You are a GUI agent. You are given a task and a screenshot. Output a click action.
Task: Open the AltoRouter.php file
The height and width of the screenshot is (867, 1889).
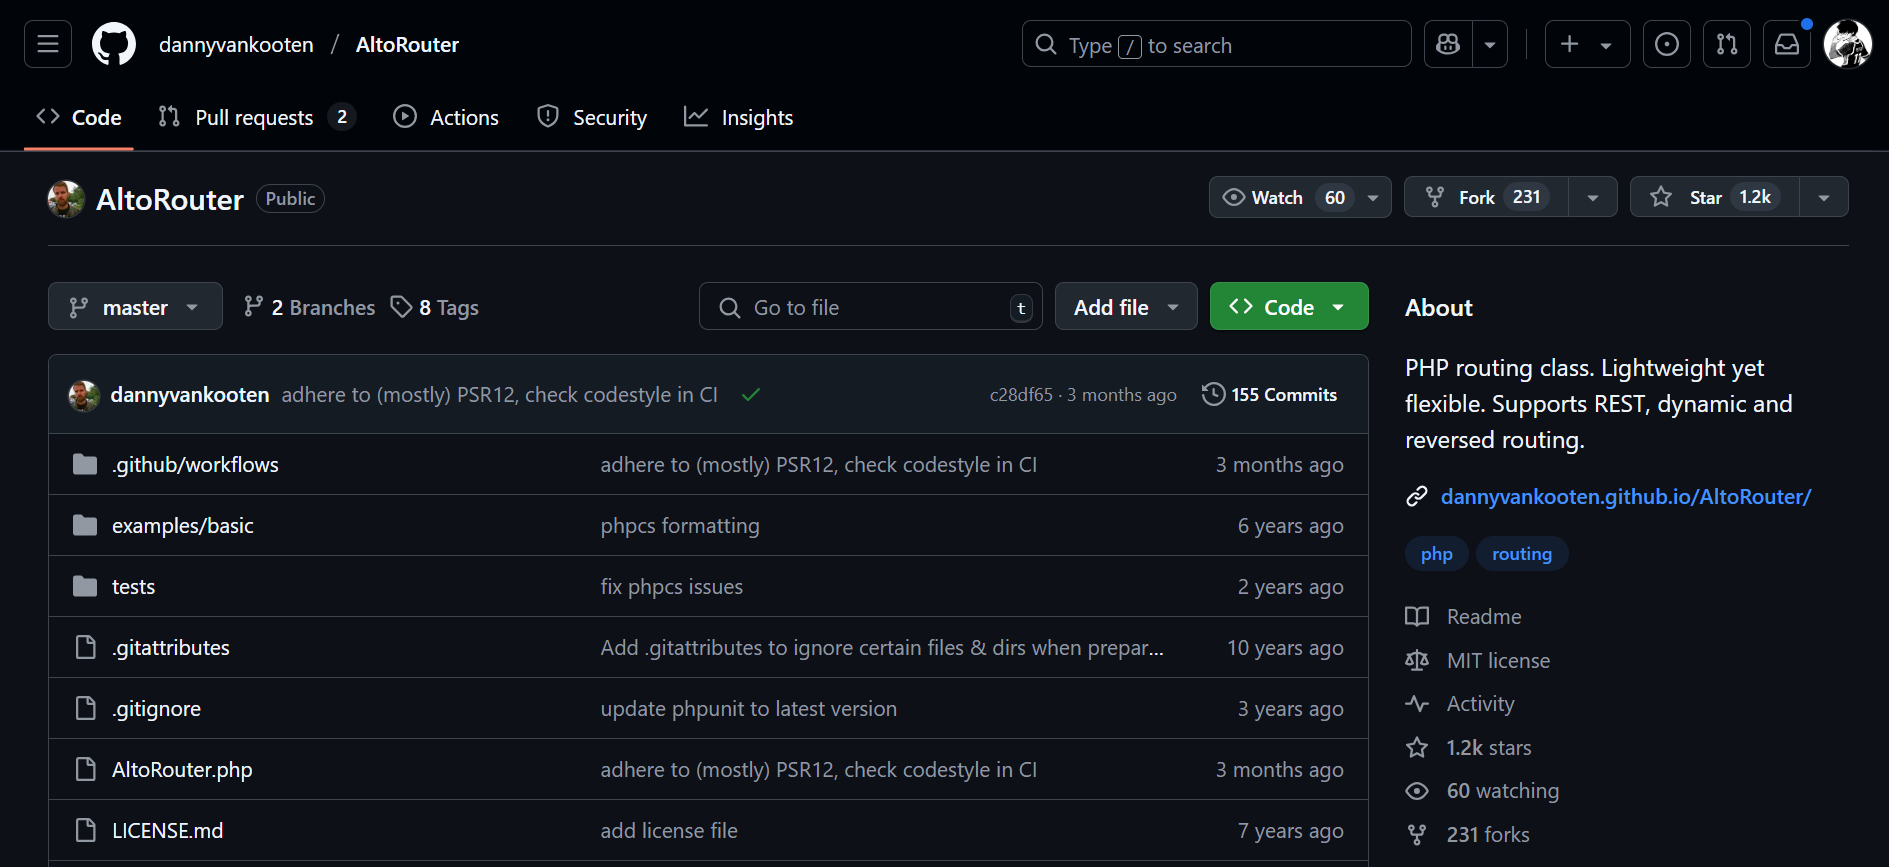point(182,769)
